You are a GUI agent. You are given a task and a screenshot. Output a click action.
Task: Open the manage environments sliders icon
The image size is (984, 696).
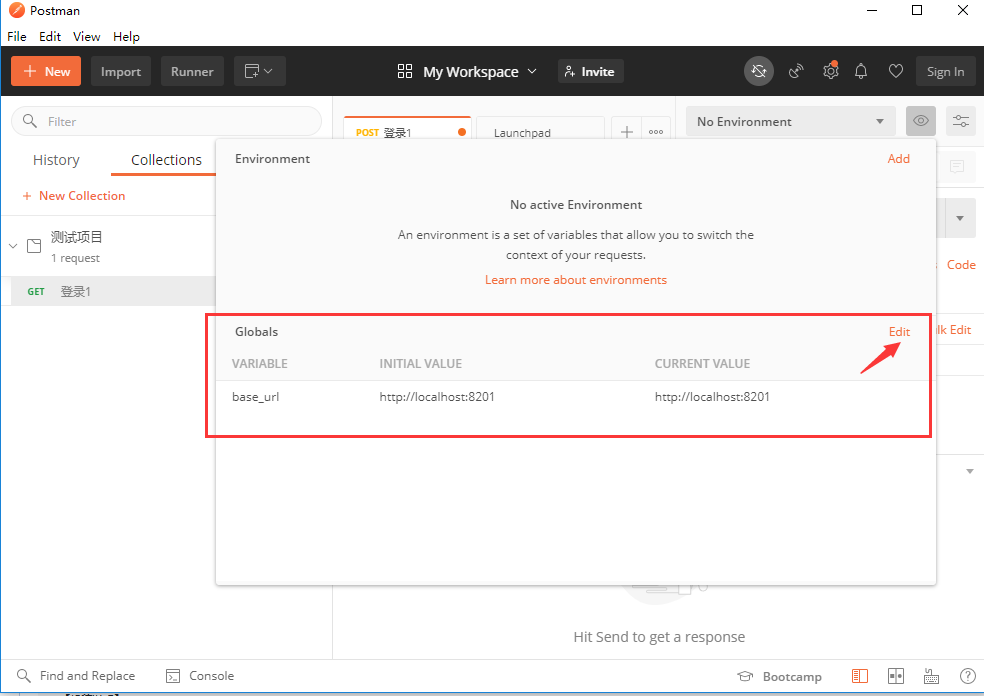point(961,121)
